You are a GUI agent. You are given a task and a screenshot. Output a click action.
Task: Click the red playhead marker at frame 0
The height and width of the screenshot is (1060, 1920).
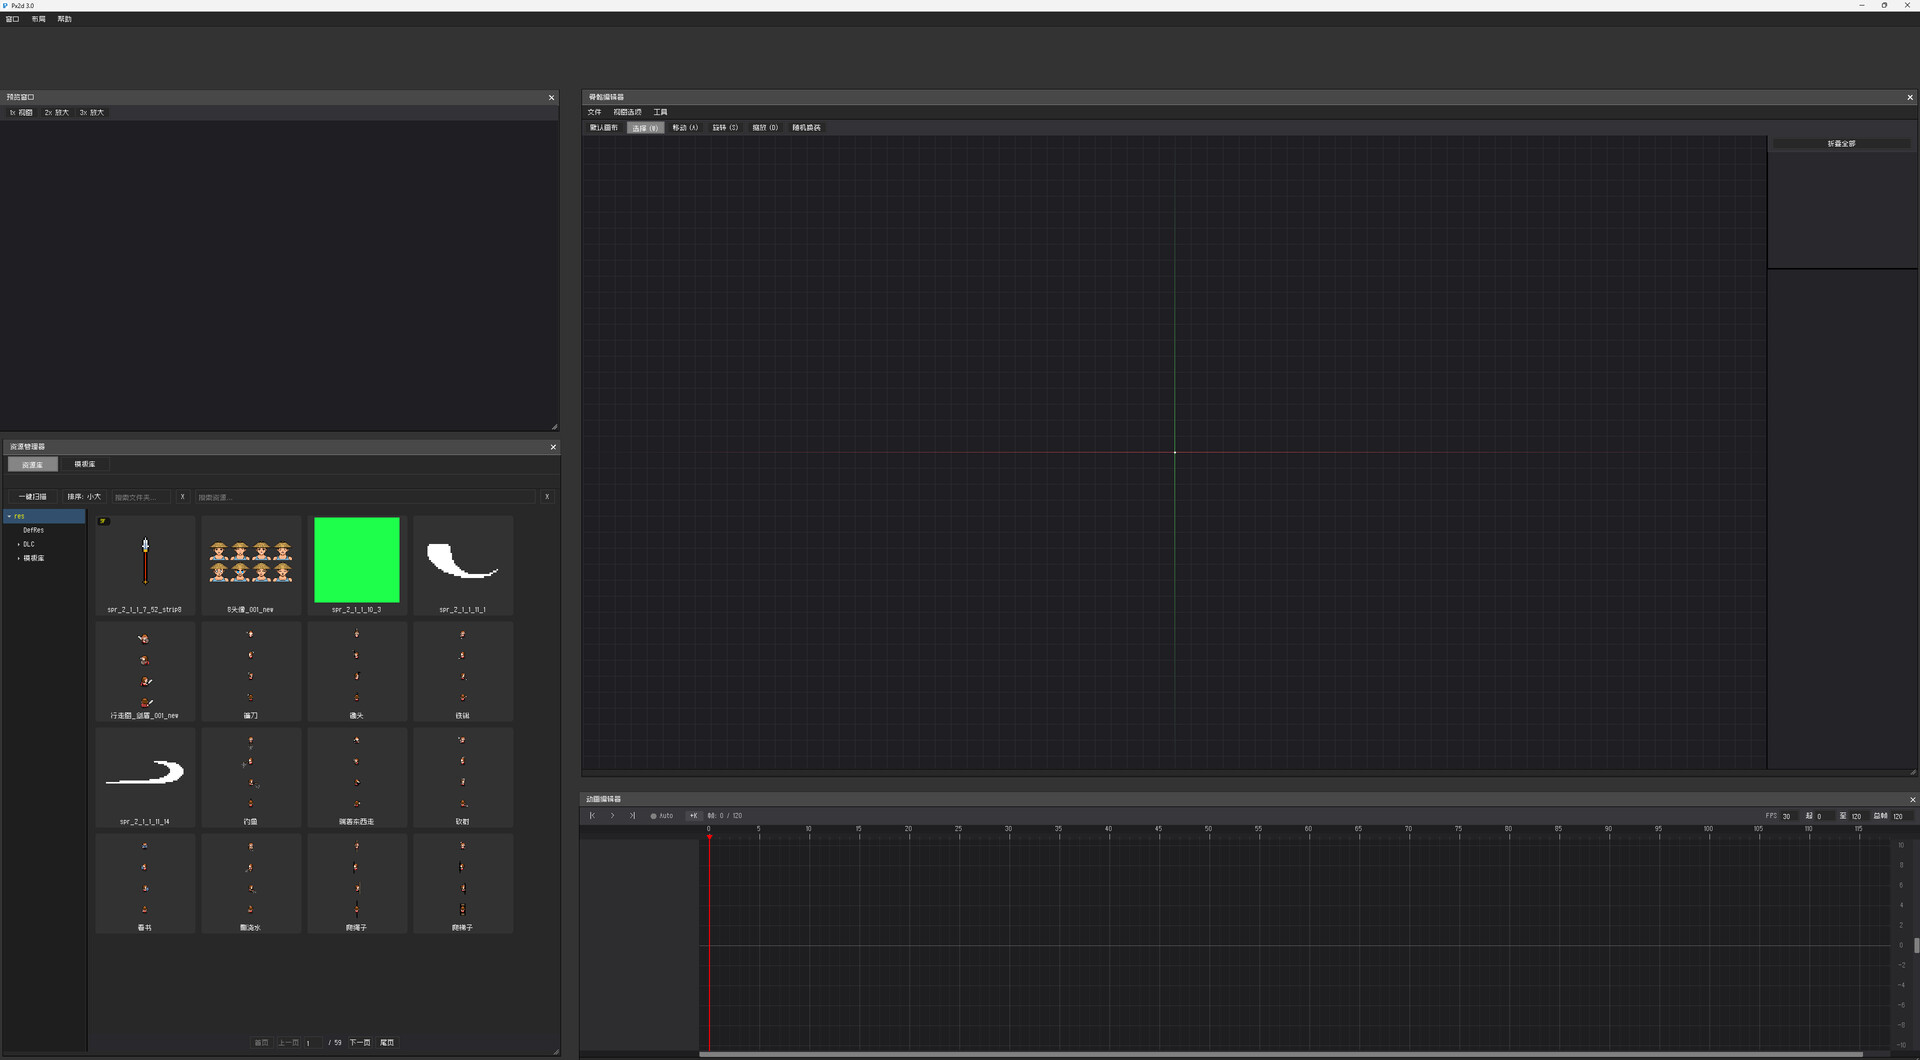tap(709, 837)
